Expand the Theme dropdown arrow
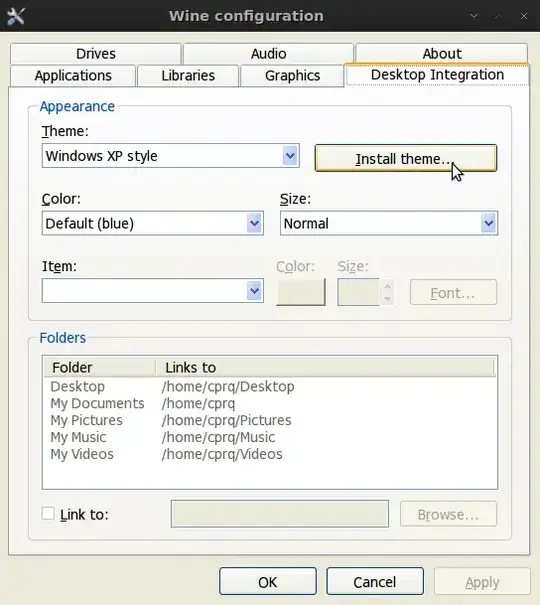Viewport: 540px width, 605px height. (291, 156)
